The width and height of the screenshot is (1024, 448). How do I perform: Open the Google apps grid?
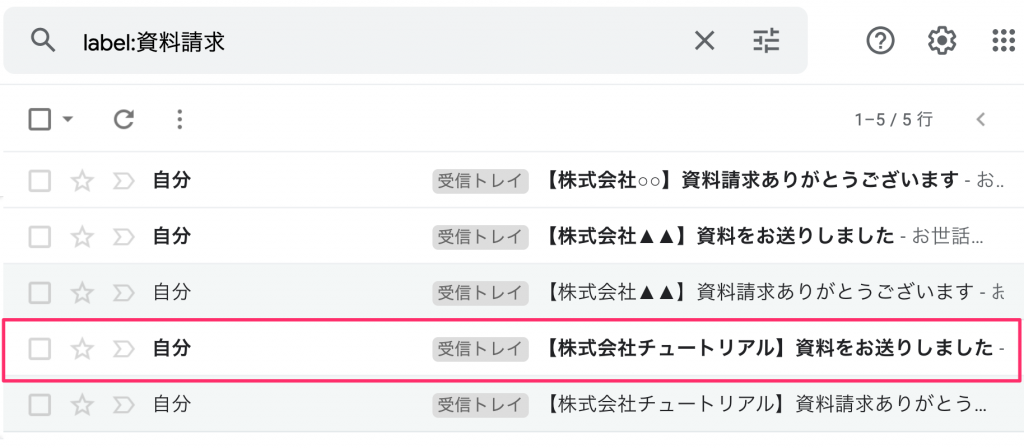1003,42
